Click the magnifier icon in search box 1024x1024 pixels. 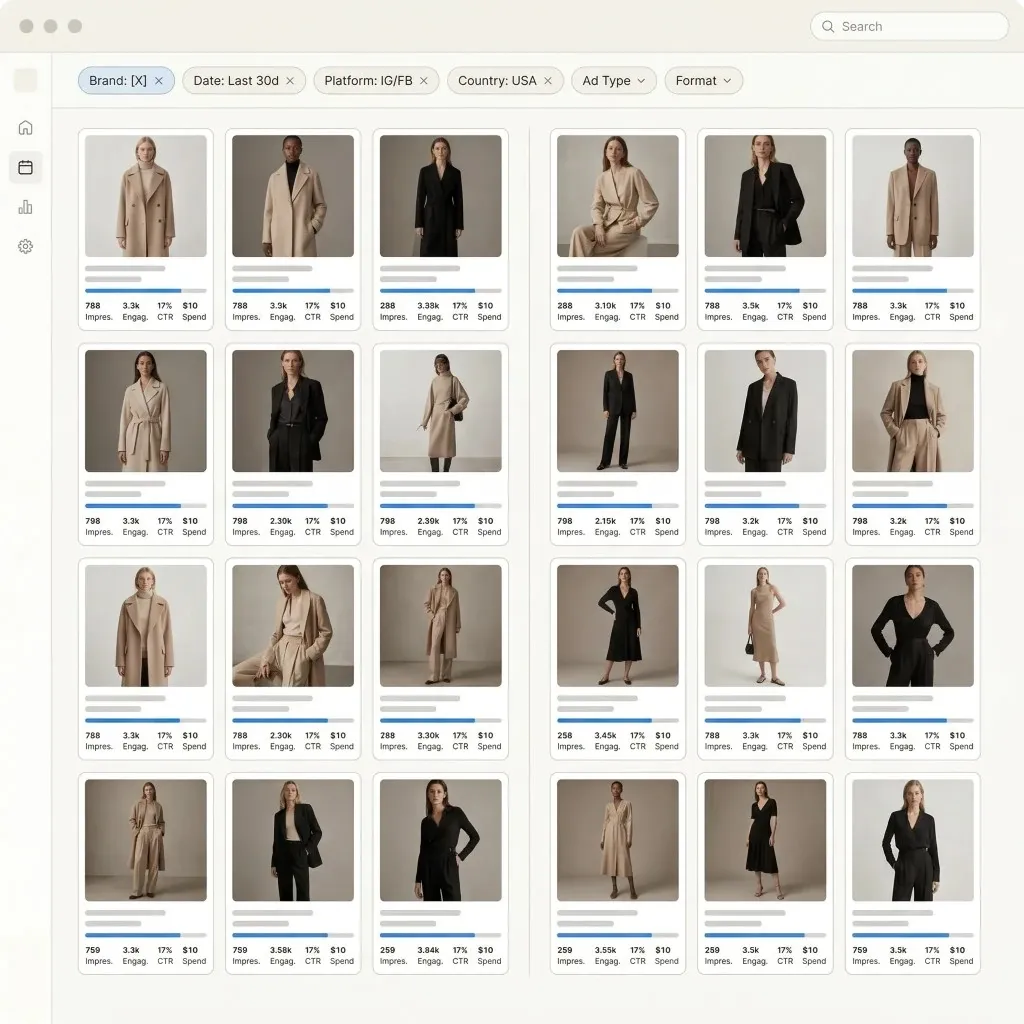(x=827, y=26)
